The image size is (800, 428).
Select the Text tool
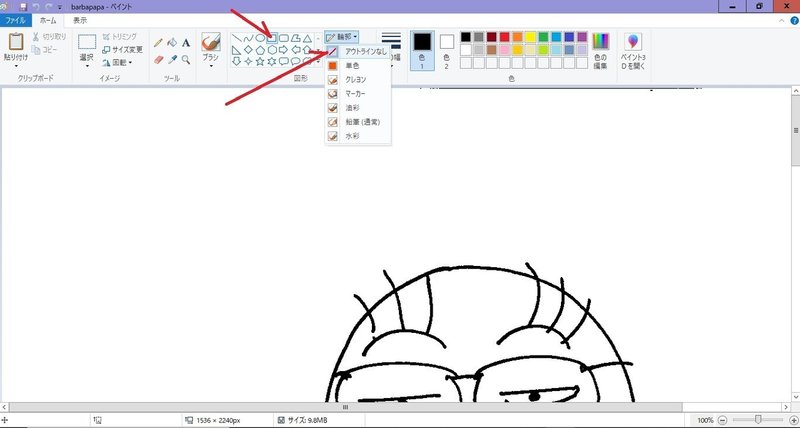click(x=186, y=43)
